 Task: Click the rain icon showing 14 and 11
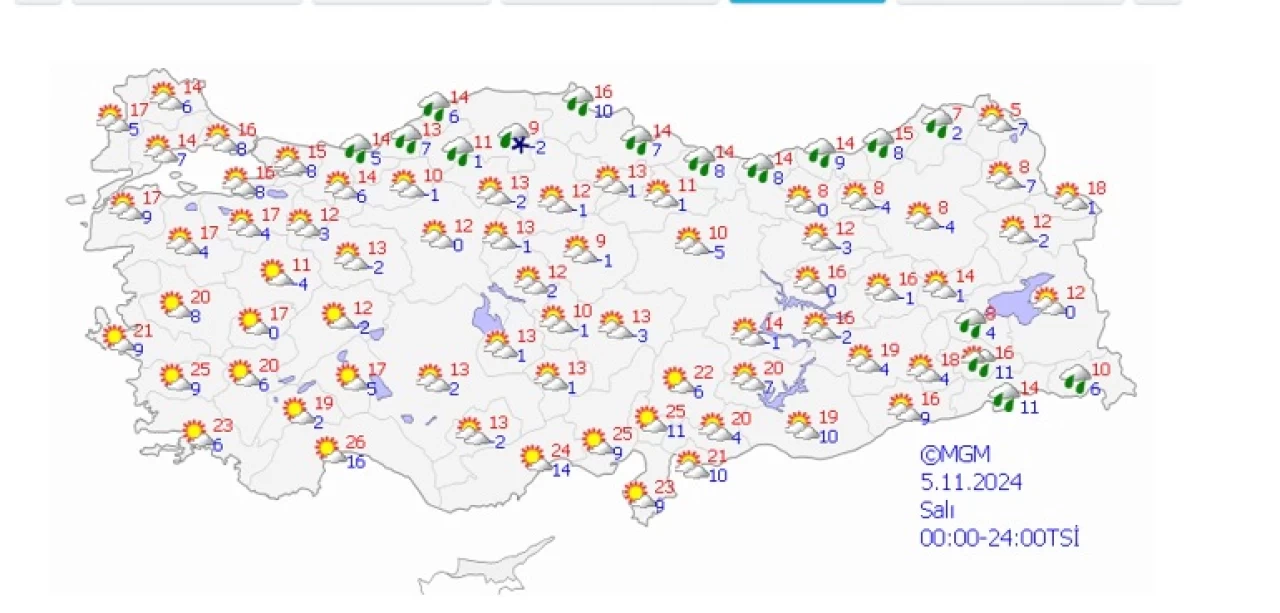(1003, 399)
